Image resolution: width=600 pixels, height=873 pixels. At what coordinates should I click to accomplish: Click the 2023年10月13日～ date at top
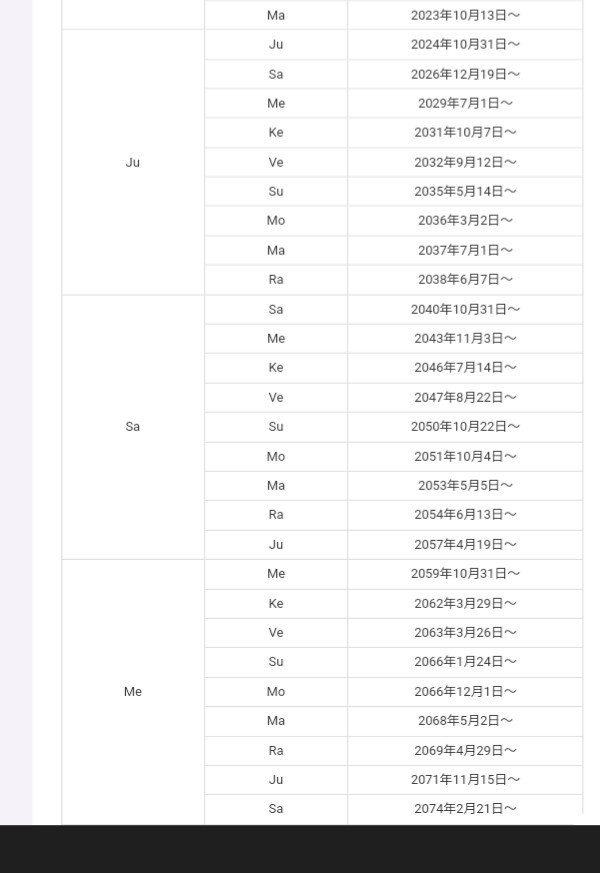point(465,15)
